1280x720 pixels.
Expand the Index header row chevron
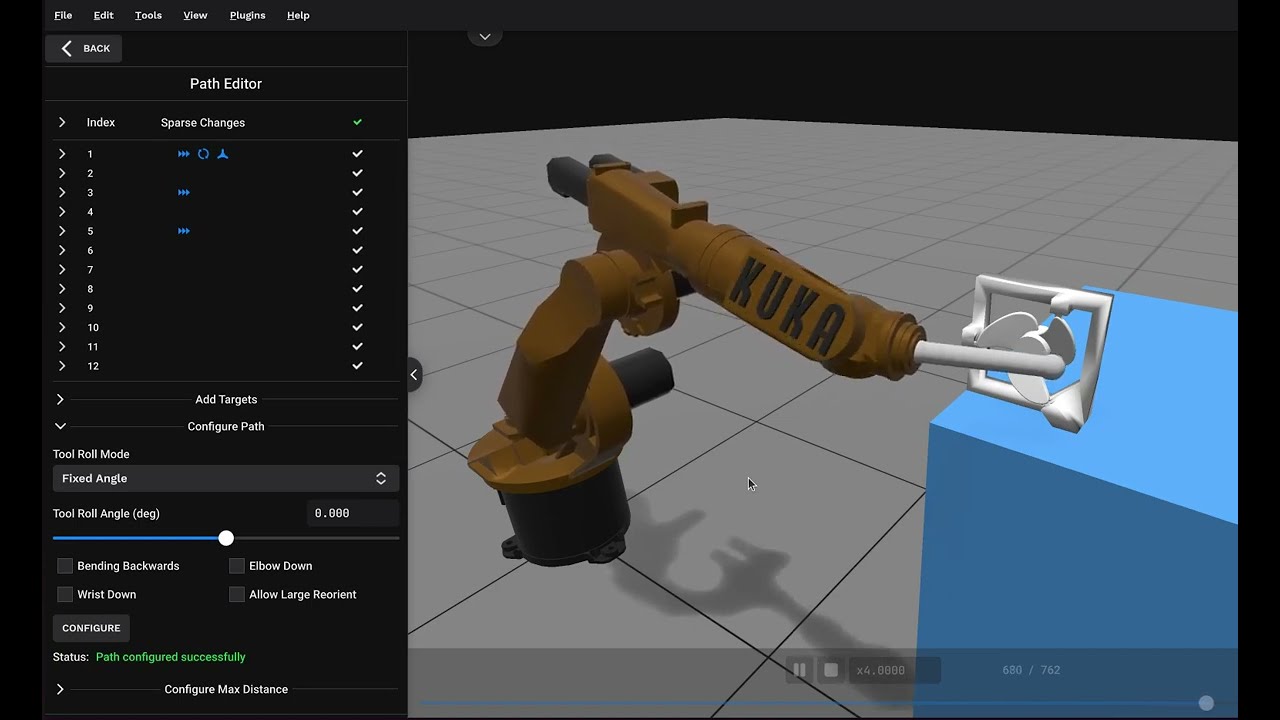62,122
